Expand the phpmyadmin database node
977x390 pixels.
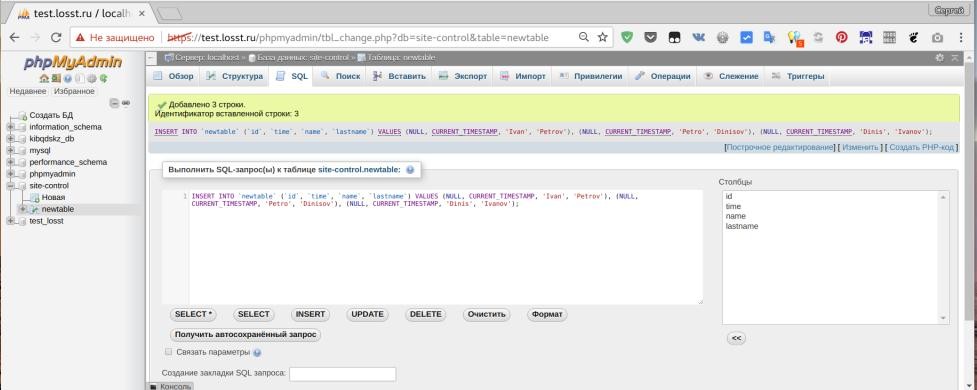click(11, 174)
